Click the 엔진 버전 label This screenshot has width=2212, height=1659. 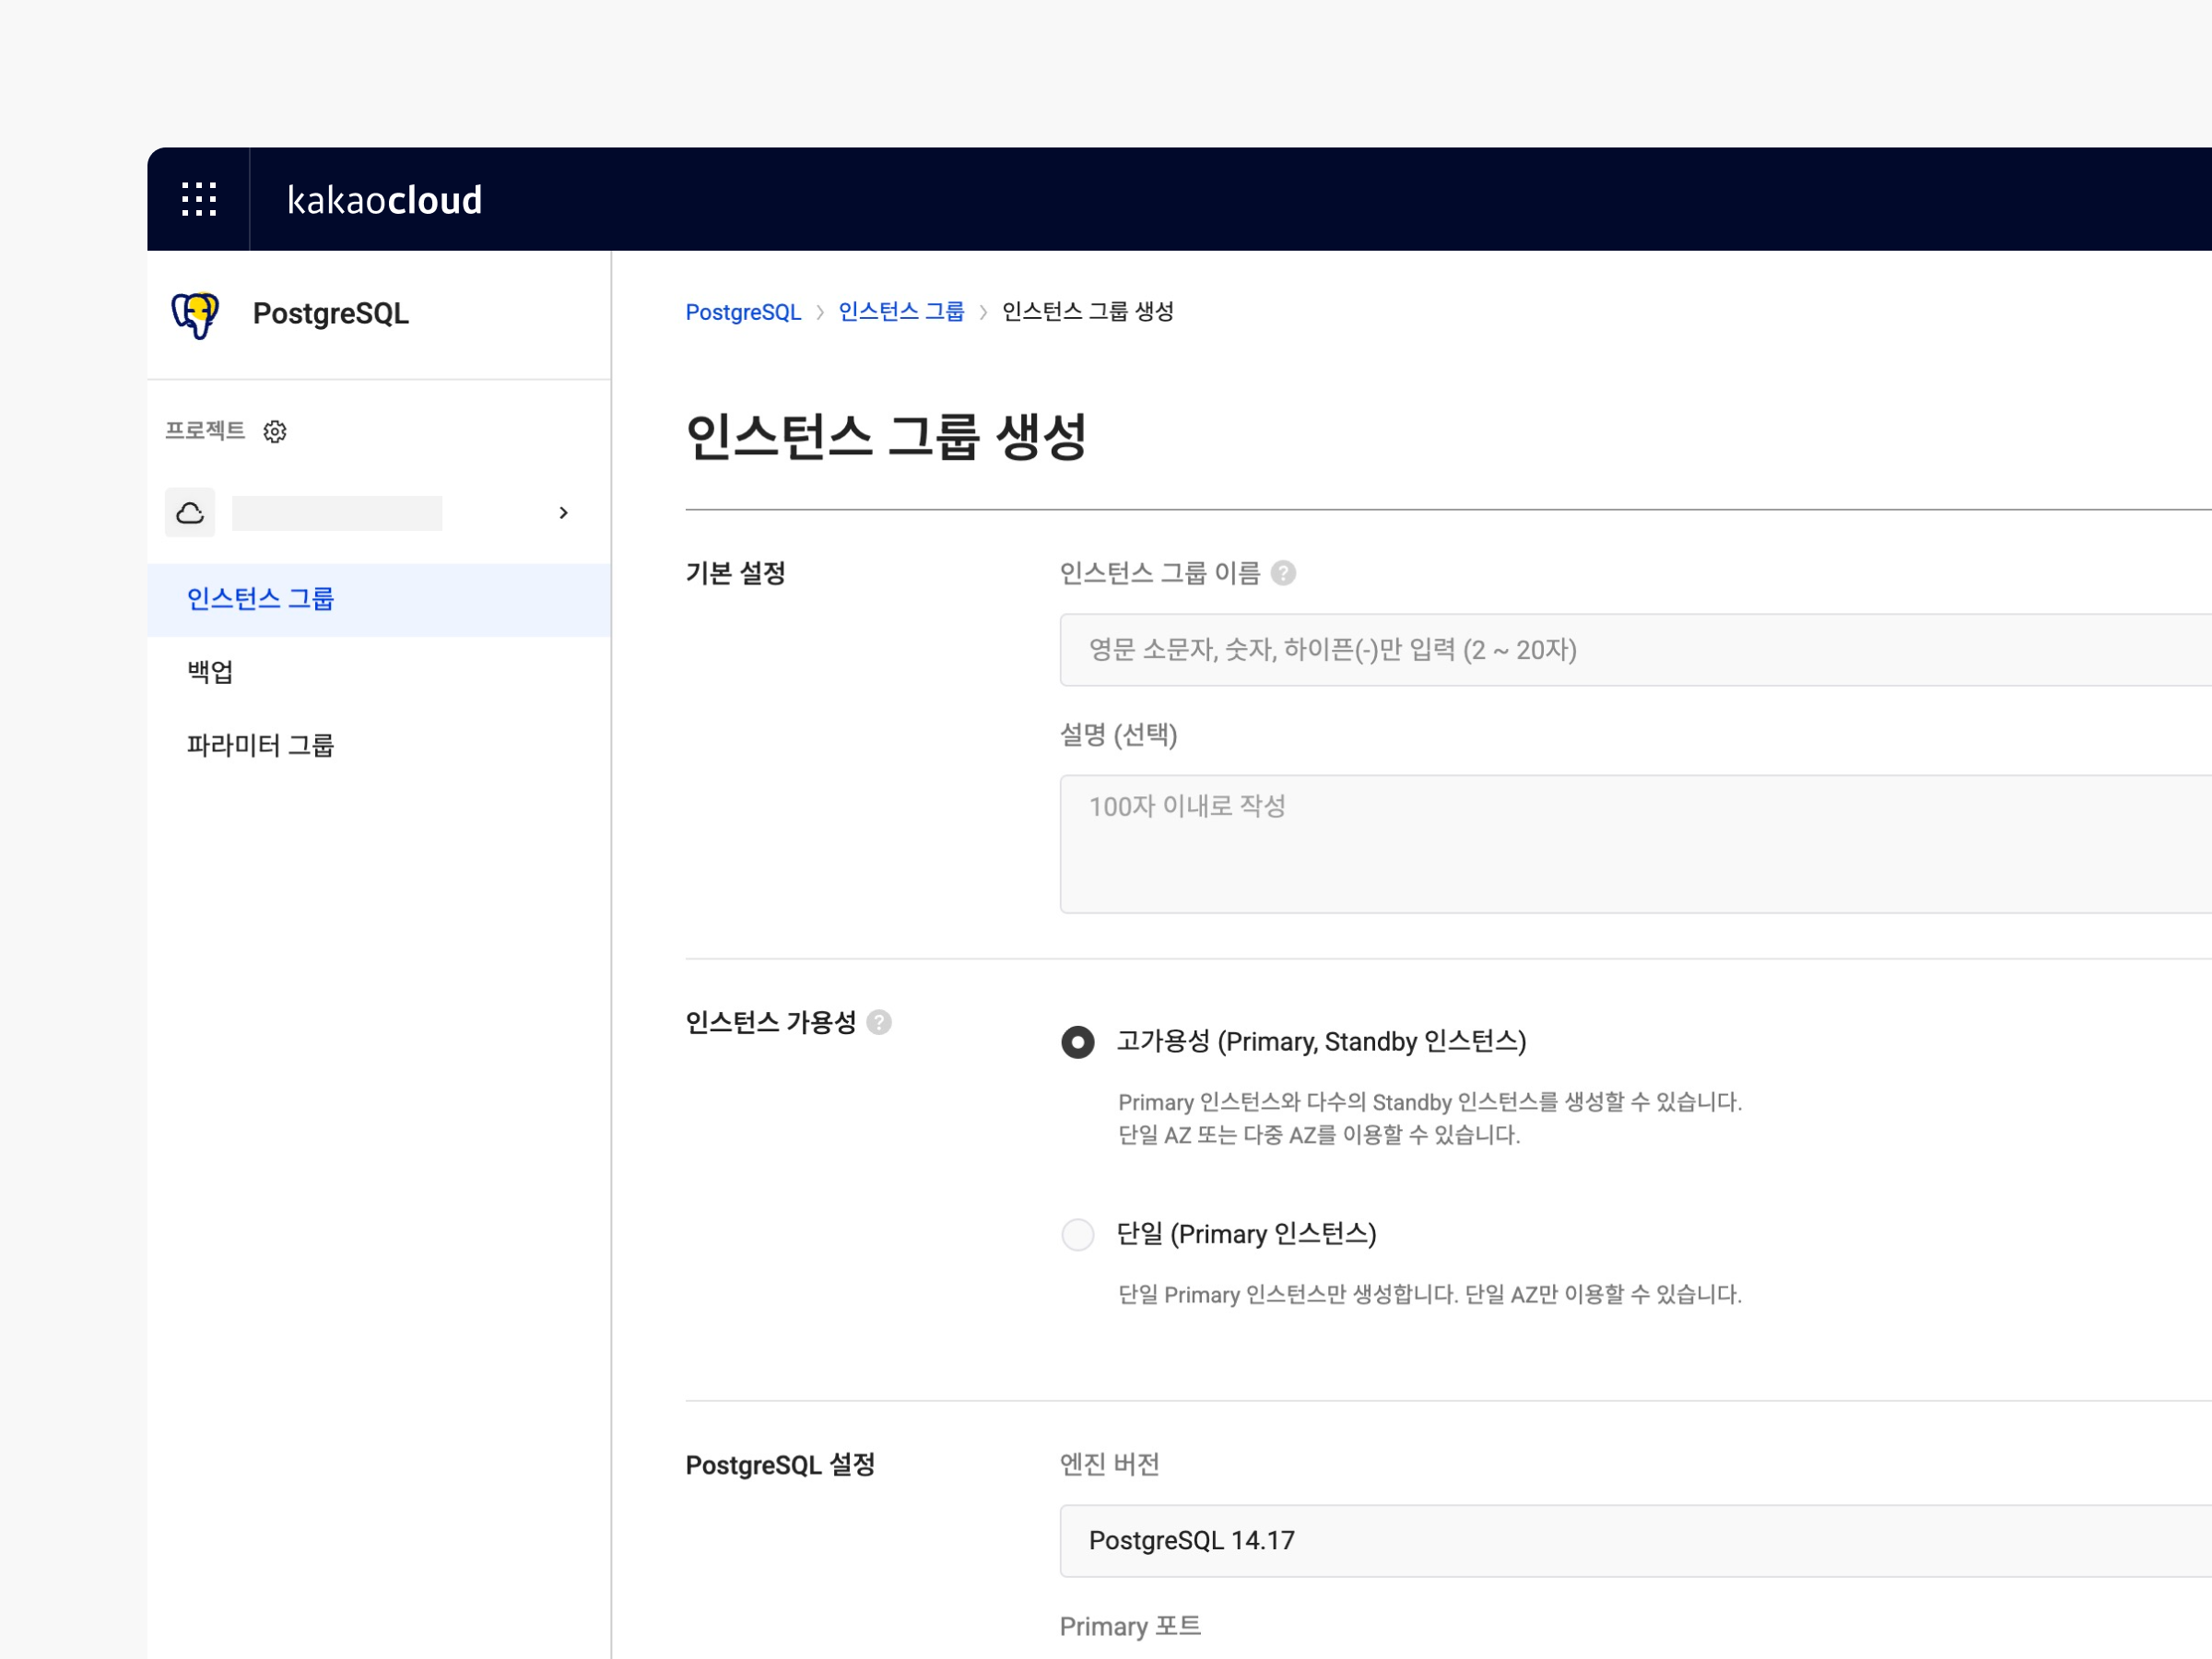(1110, 1464)
